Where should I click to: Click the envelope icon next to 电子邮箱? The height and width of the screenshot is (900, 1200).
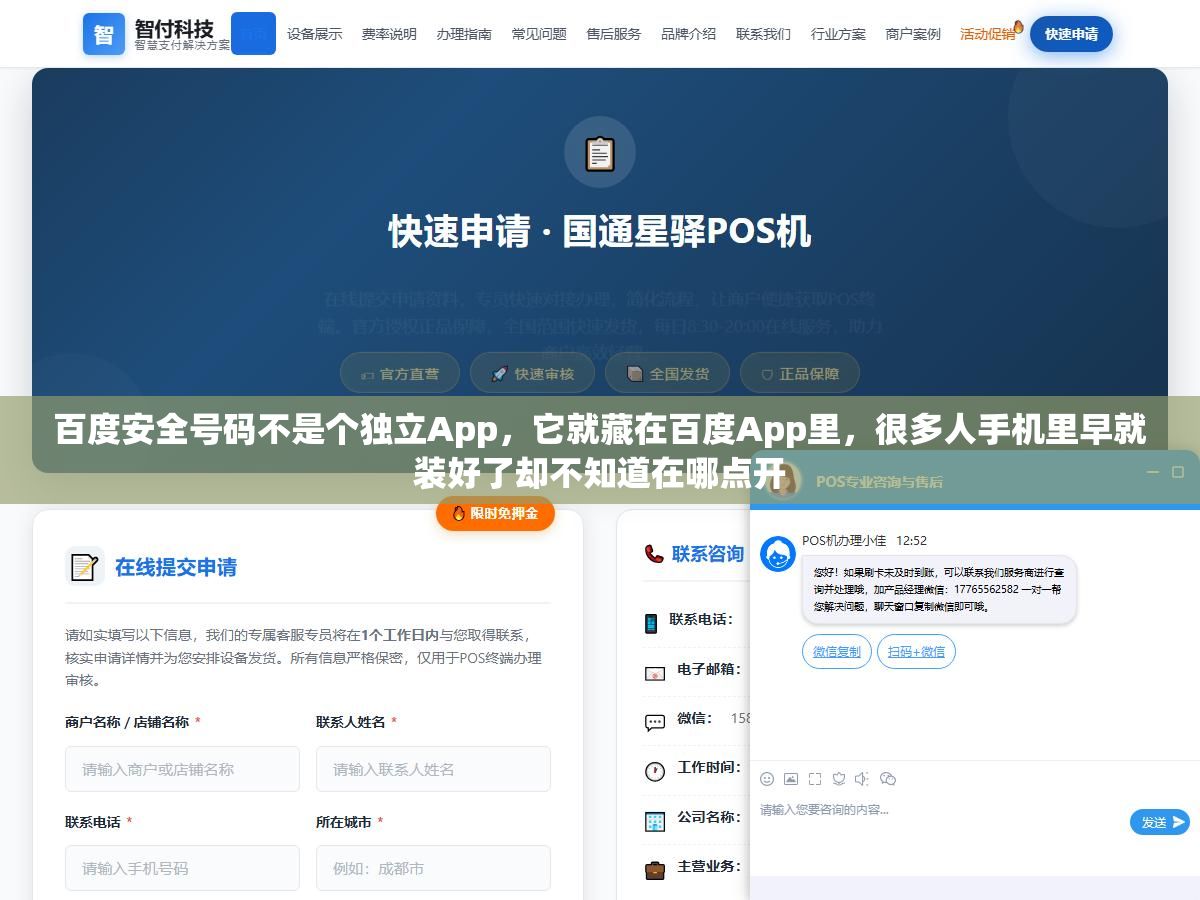pos(654,673)
